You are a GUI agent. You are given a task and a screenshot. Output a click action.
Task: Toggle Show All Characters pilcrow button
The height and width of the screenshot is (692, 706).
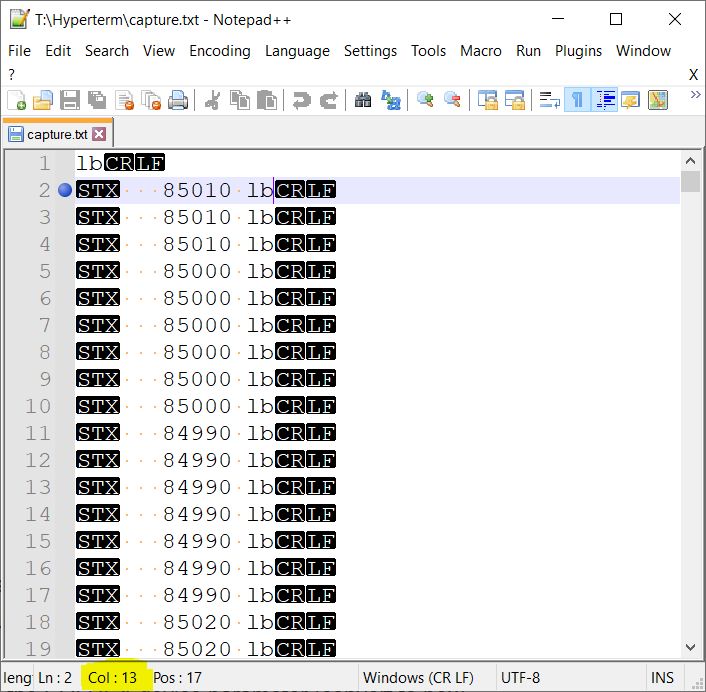point(577,100)
